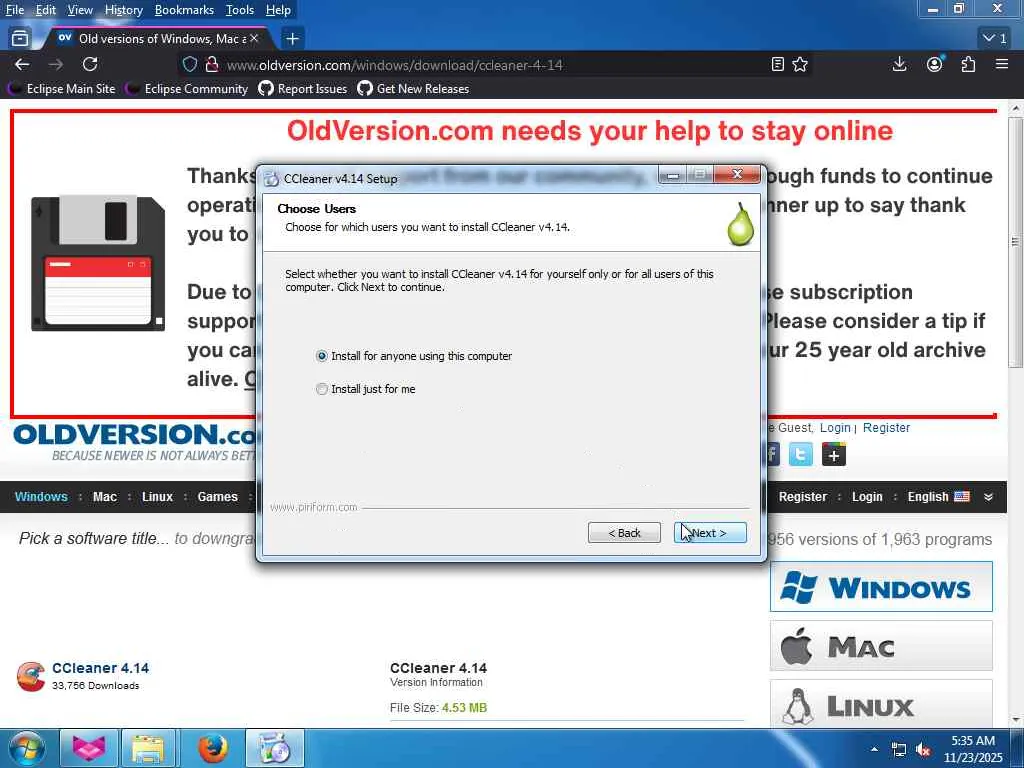Switch to CCleaner installer in taskbar
The width and height of the screenshot is (1024, 768).
[x=275, y=748]
